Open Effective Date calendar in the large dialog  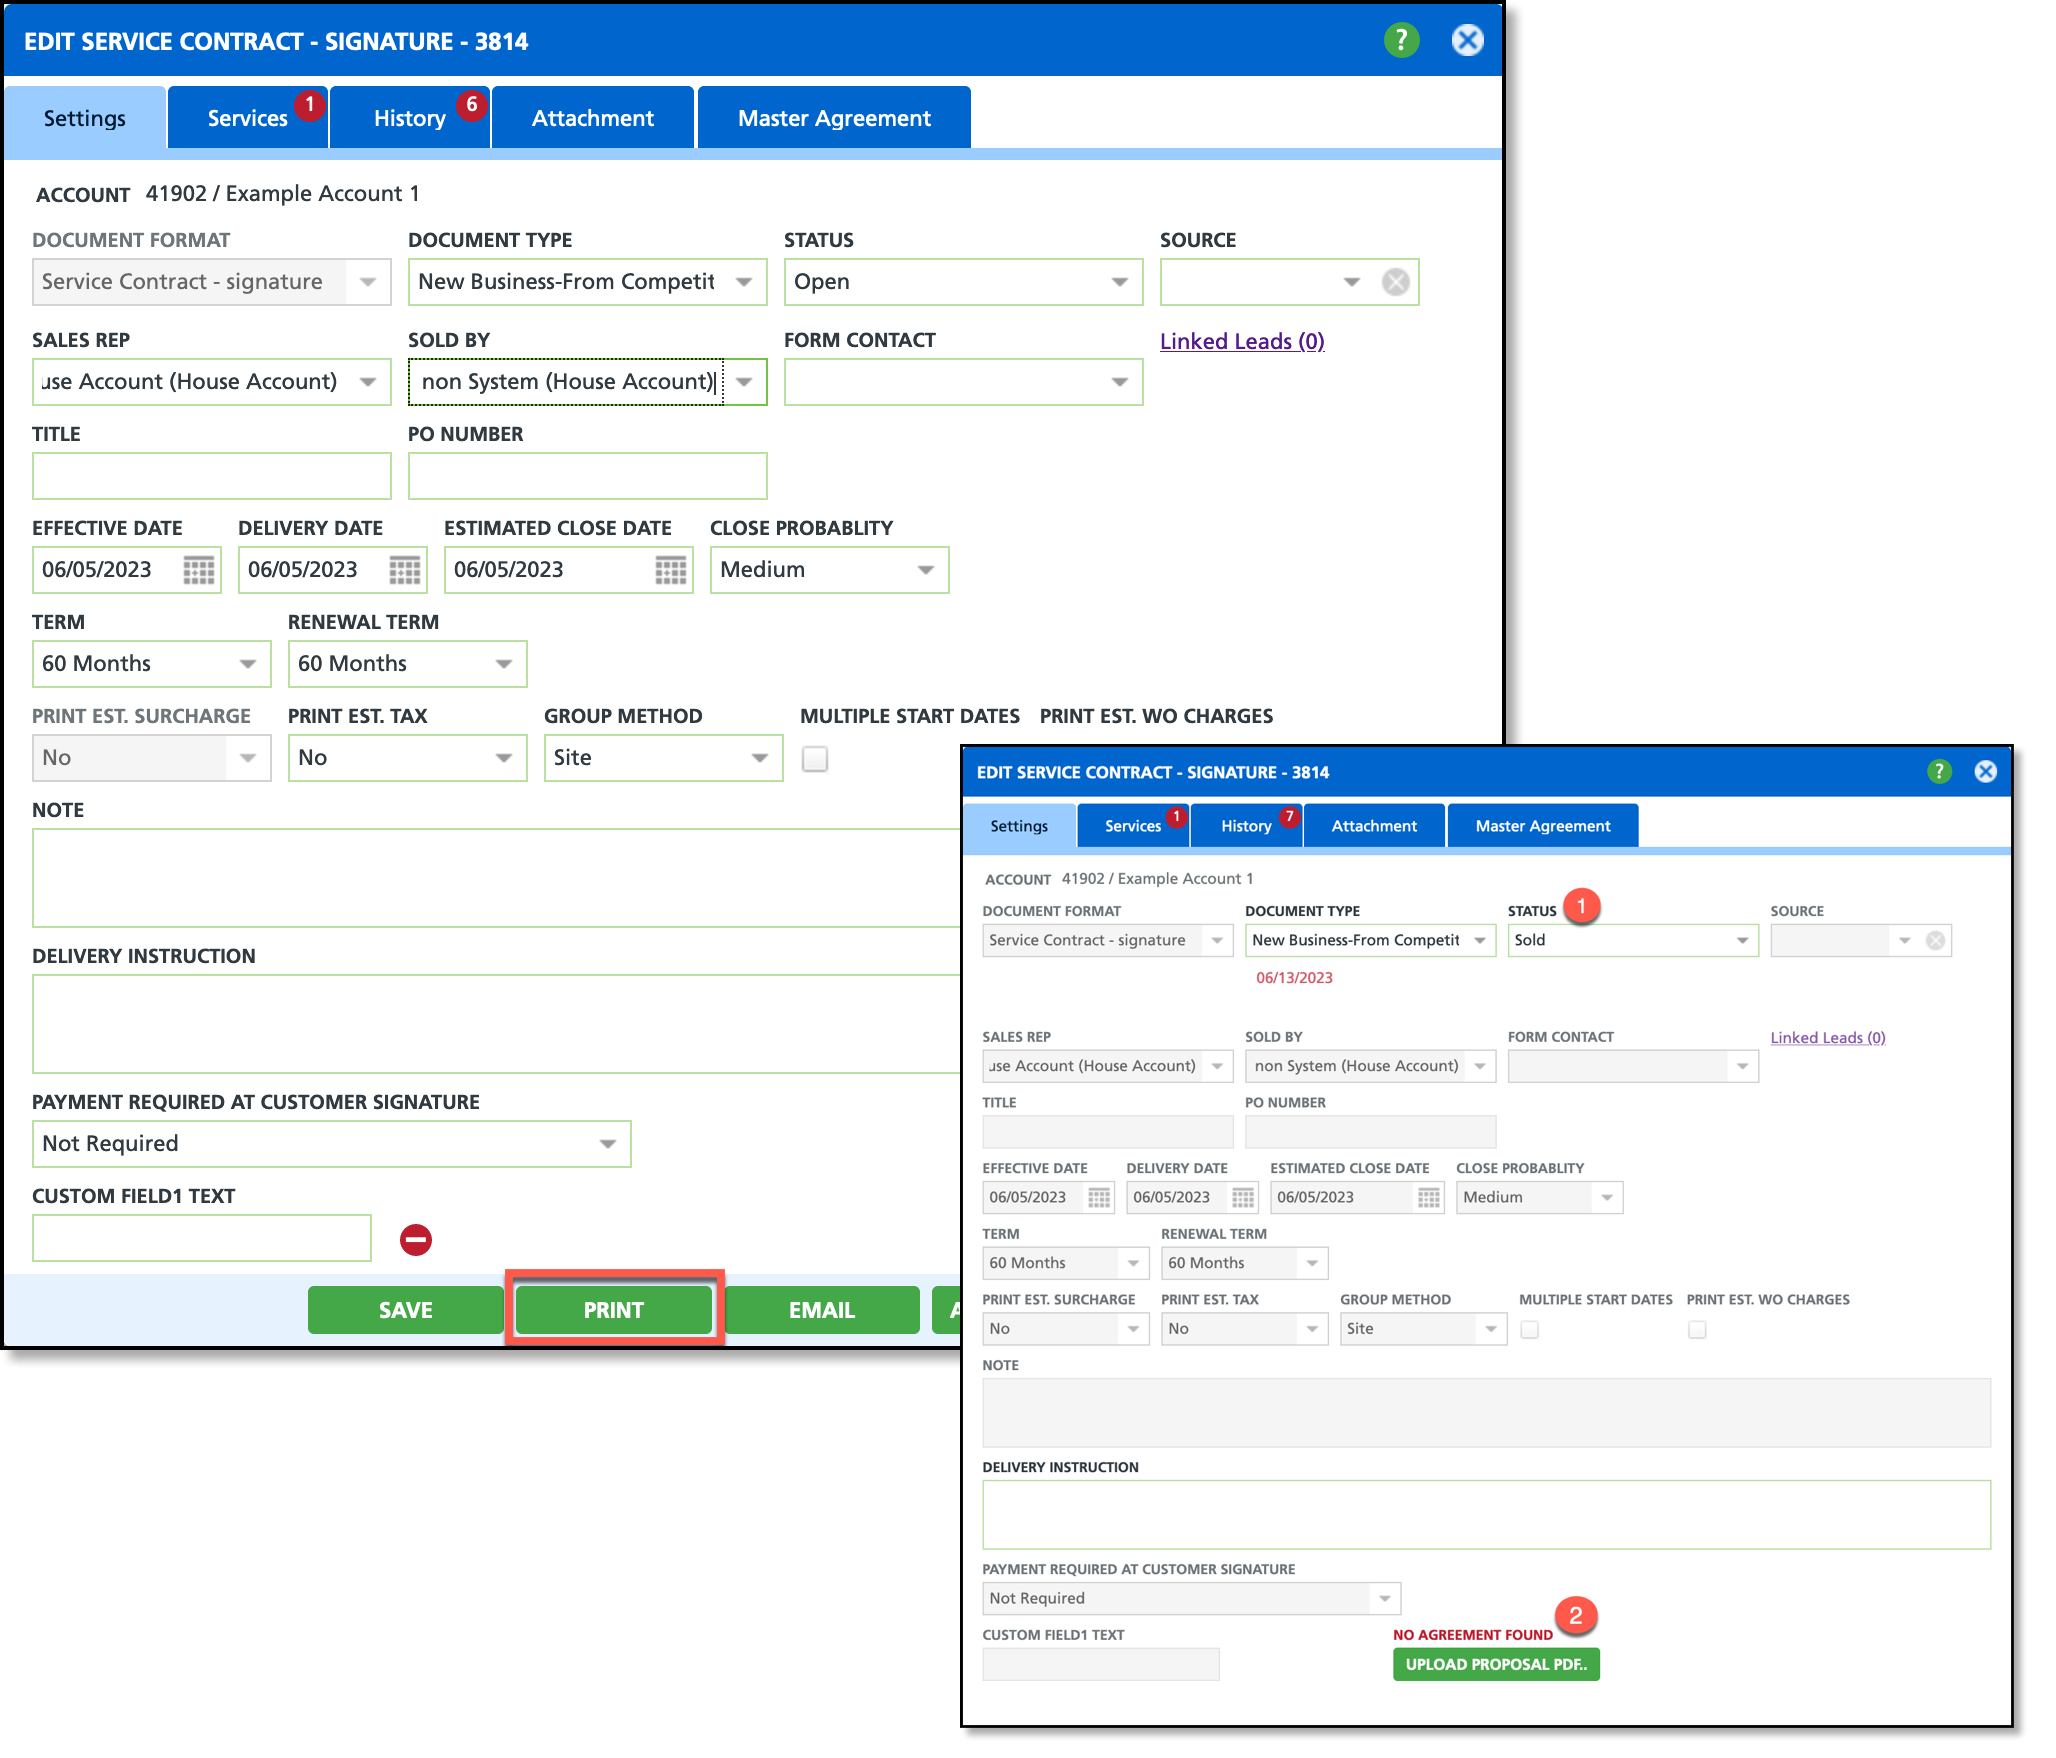(199, 570)
